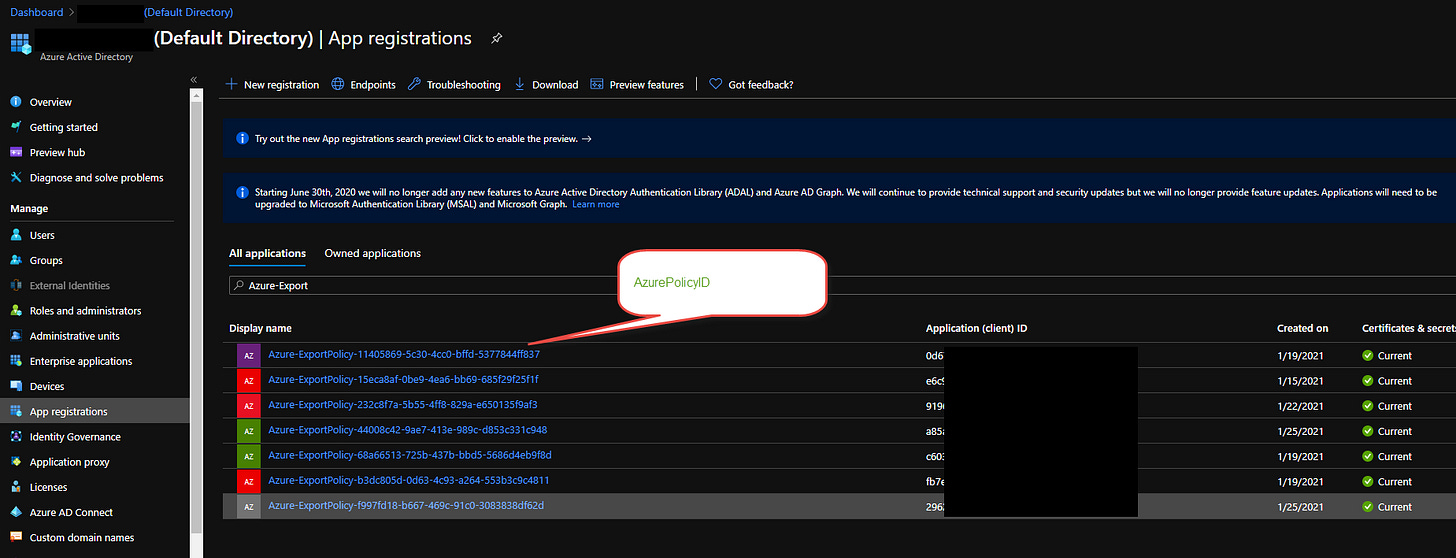Click the Administrative units icon
Image resolution: width=1456 pixels, height=558 pixels.
click(16, 336)
